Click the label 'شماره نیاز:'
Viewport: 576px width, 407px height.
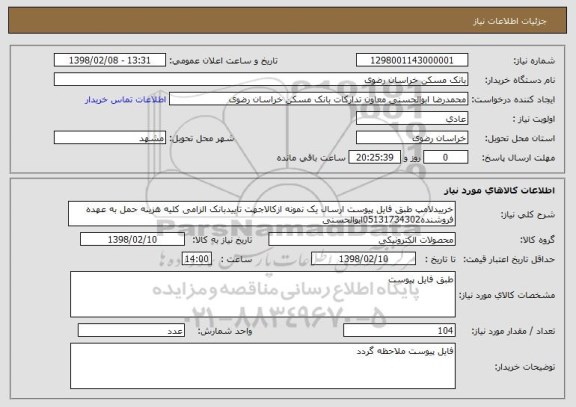(x=534, y=61)
